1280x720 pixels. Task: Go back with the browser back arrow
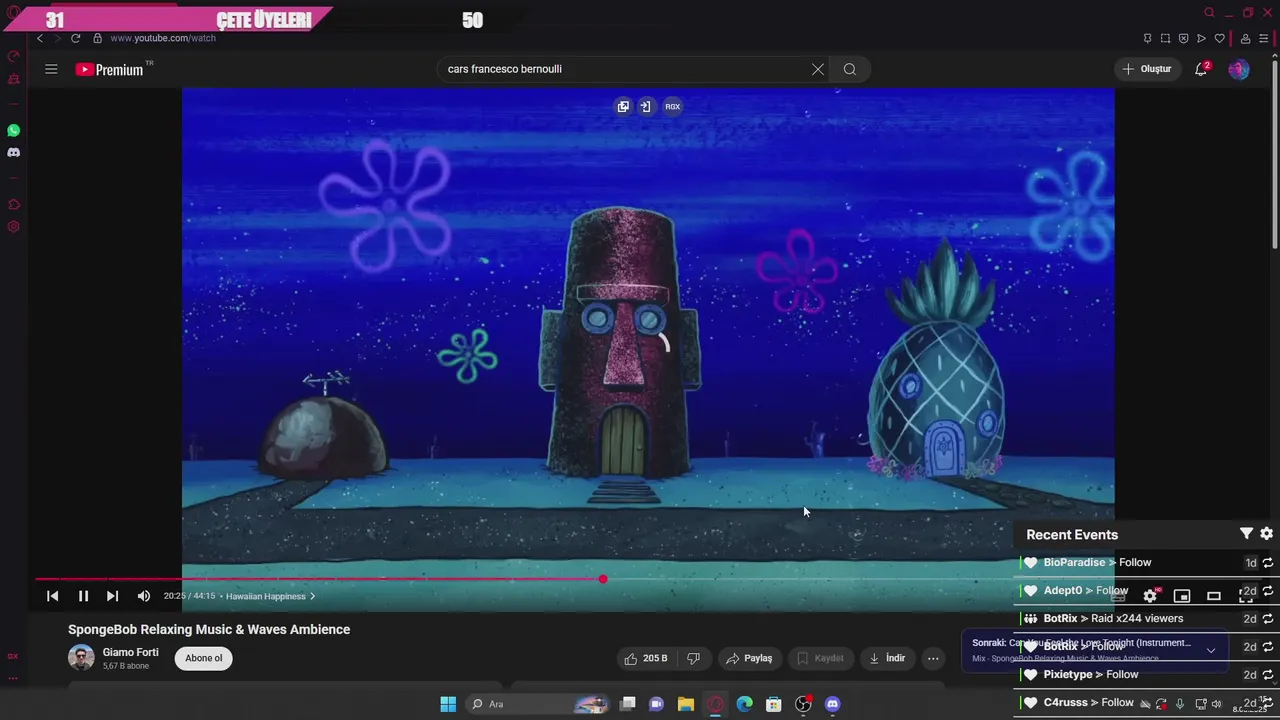40,38
